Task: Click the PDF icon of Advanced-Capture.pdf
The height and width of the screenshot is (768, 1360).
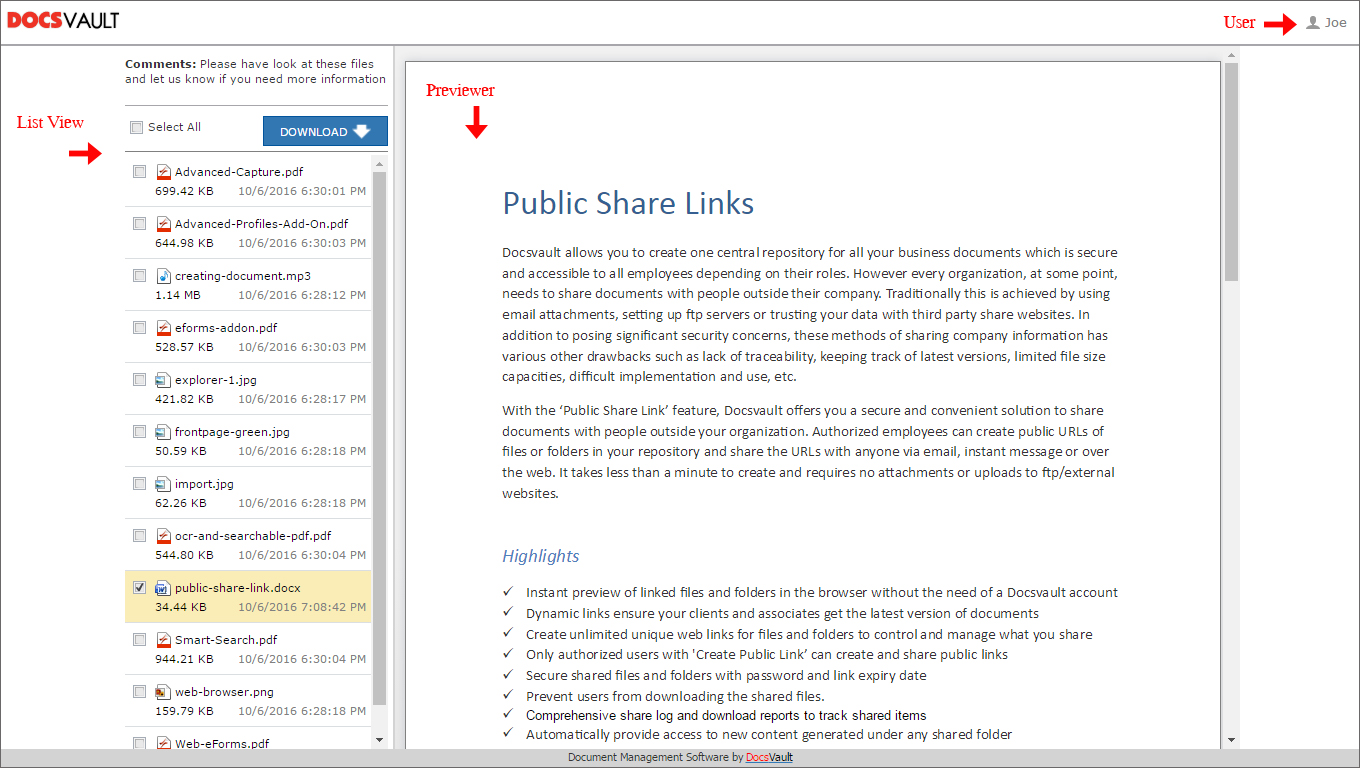Action: [x=164, y=172]
